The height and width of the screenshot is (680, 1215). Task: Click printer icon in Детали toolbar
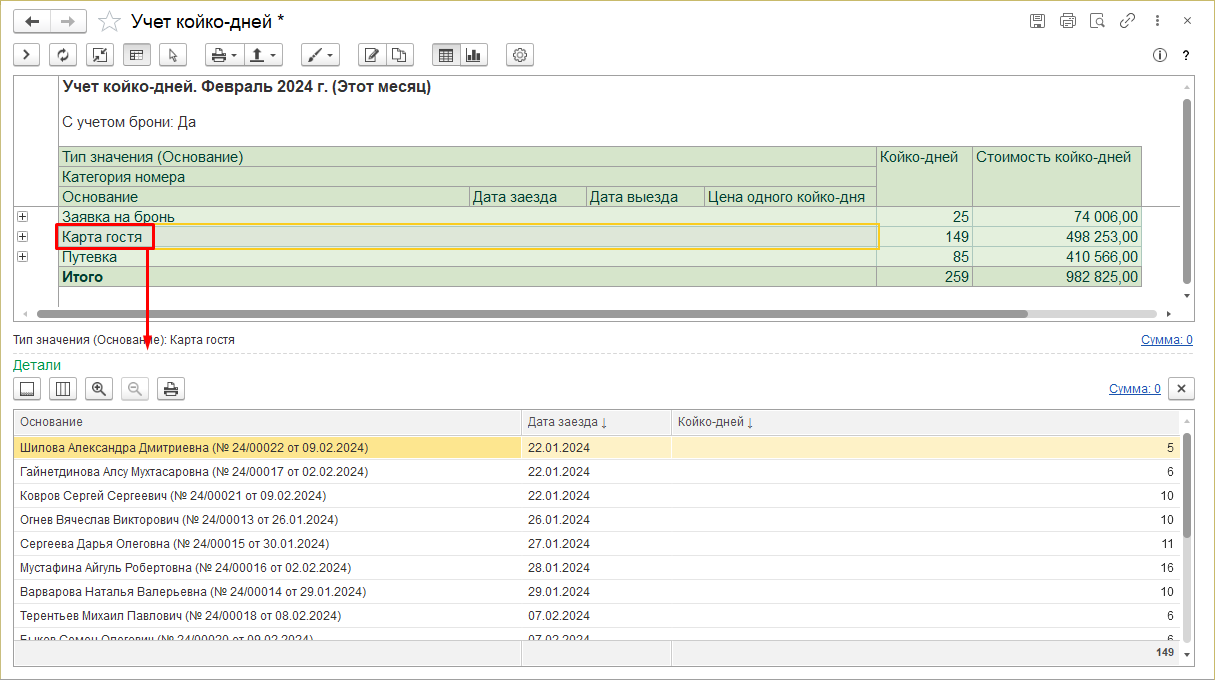click(171, 389)
